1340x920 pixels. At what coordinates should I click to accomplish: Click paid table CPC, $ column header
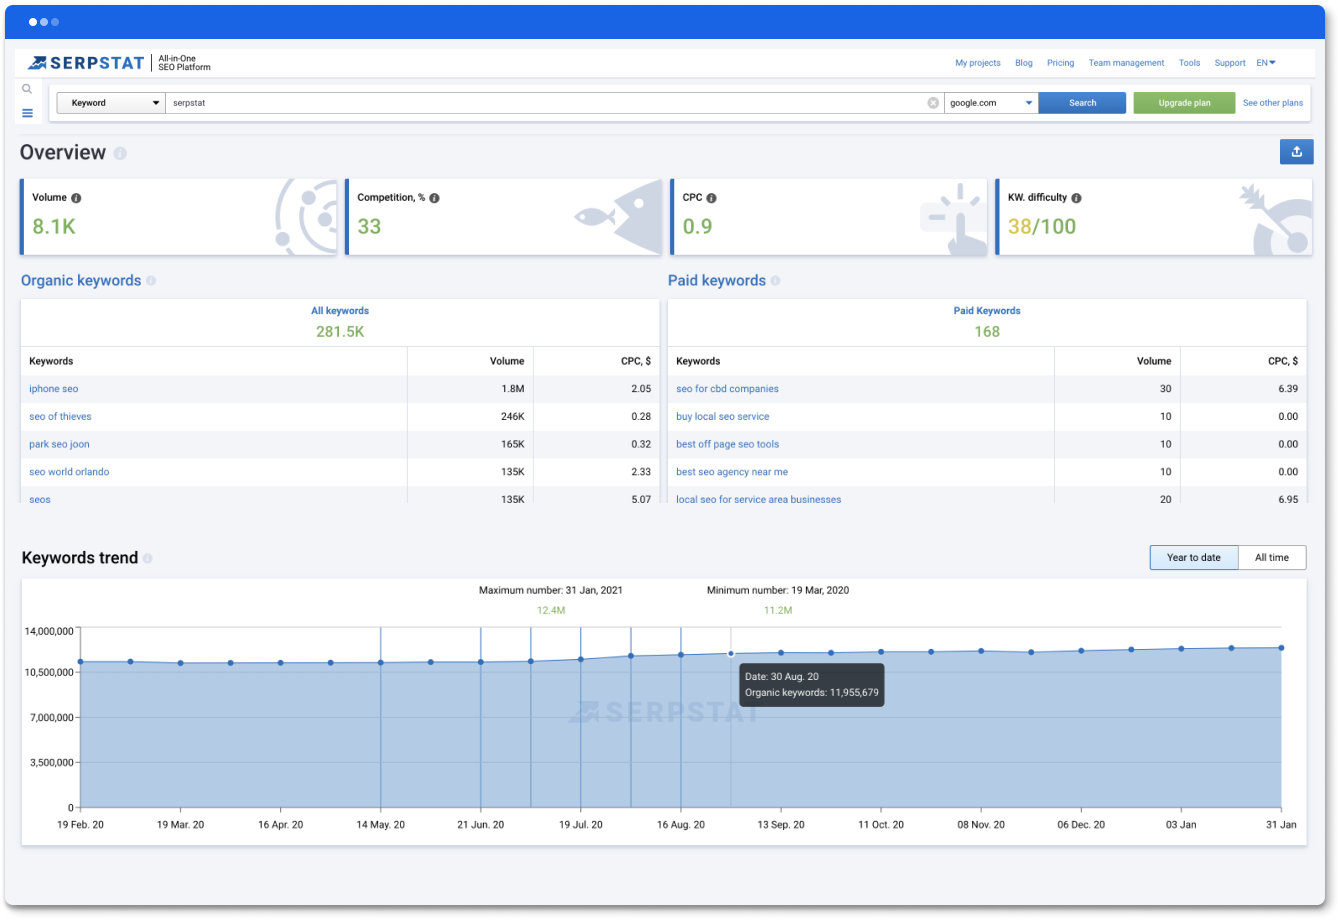point(1283,361)
